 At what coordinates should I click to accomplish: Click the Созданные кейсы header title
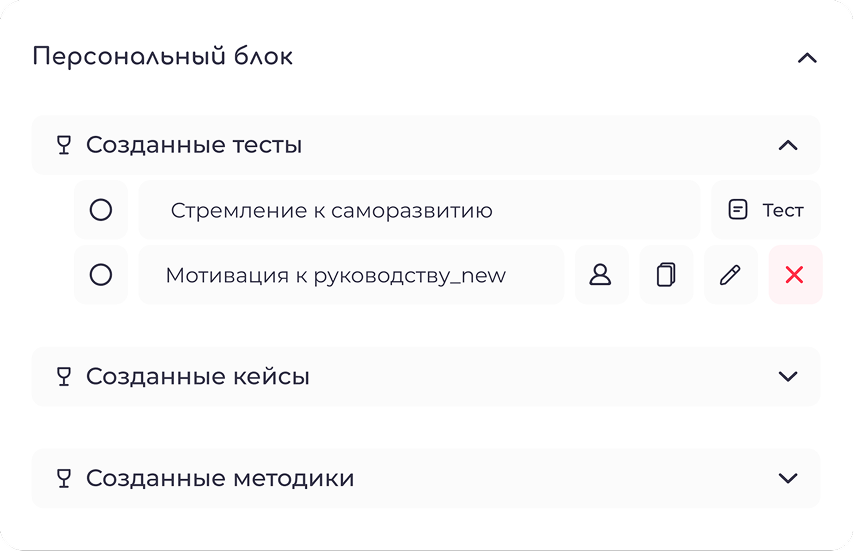(x=198, y=377)
